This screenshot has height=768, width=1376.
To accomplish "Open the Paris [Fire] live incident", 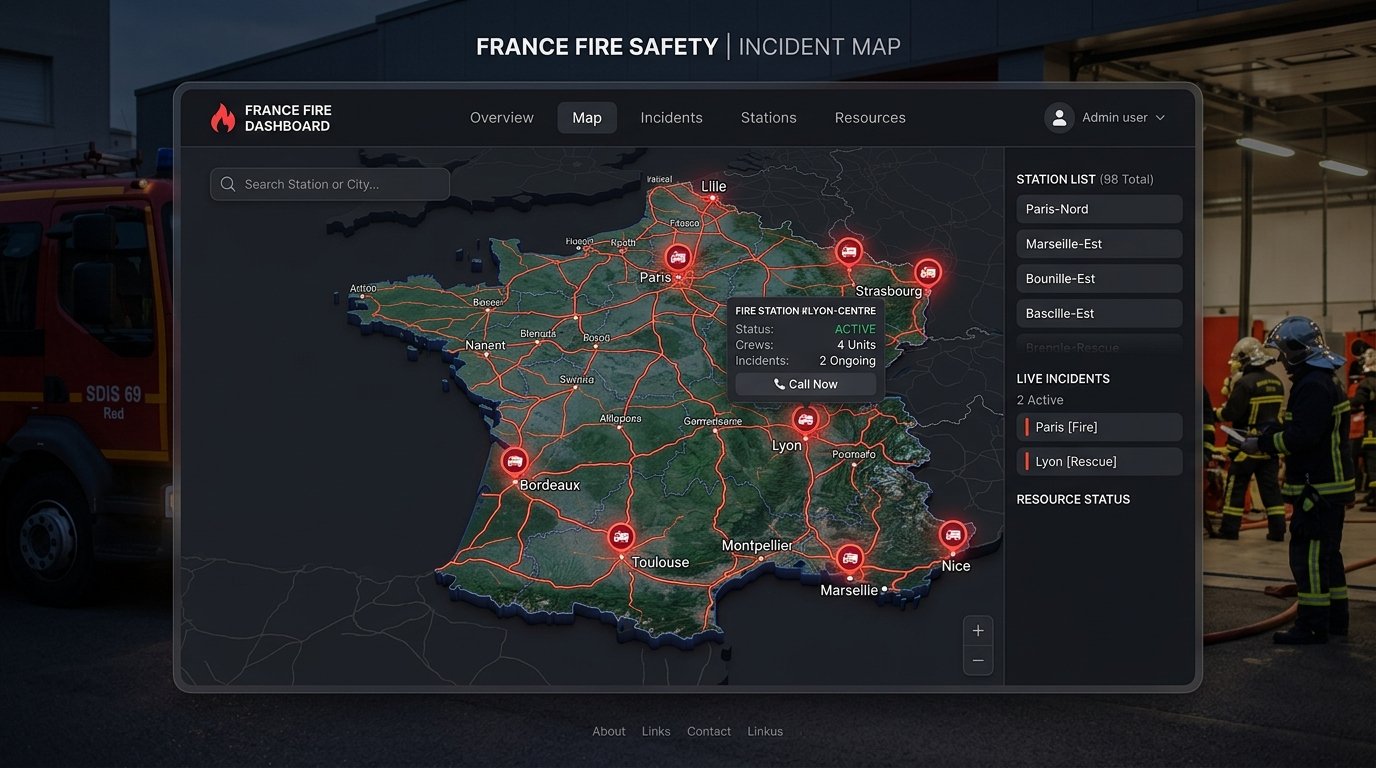I will point(1099,427).
